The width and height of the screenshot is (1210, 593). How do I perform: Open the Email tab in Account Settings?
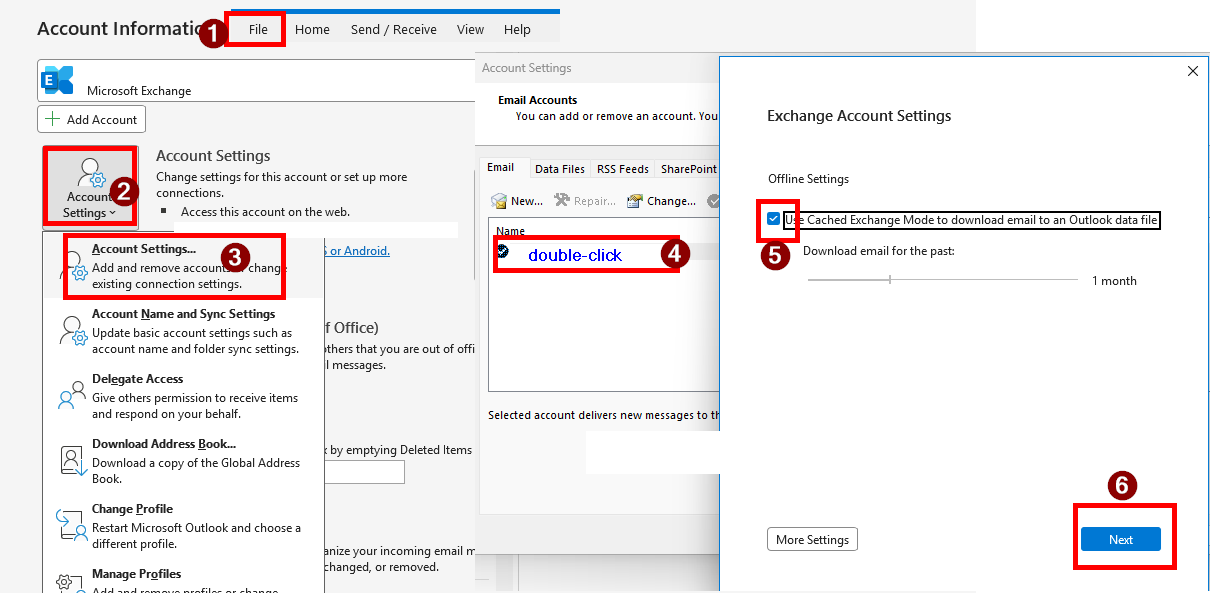coord(501,168)
